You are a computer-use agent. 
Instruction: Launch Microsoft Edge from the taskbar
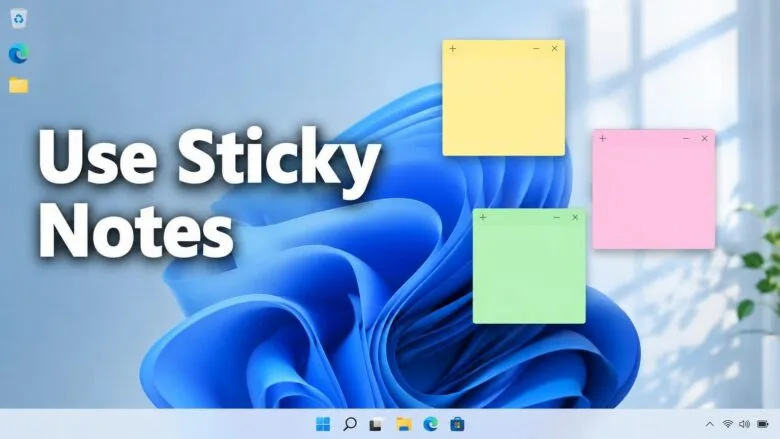(430, 424)
